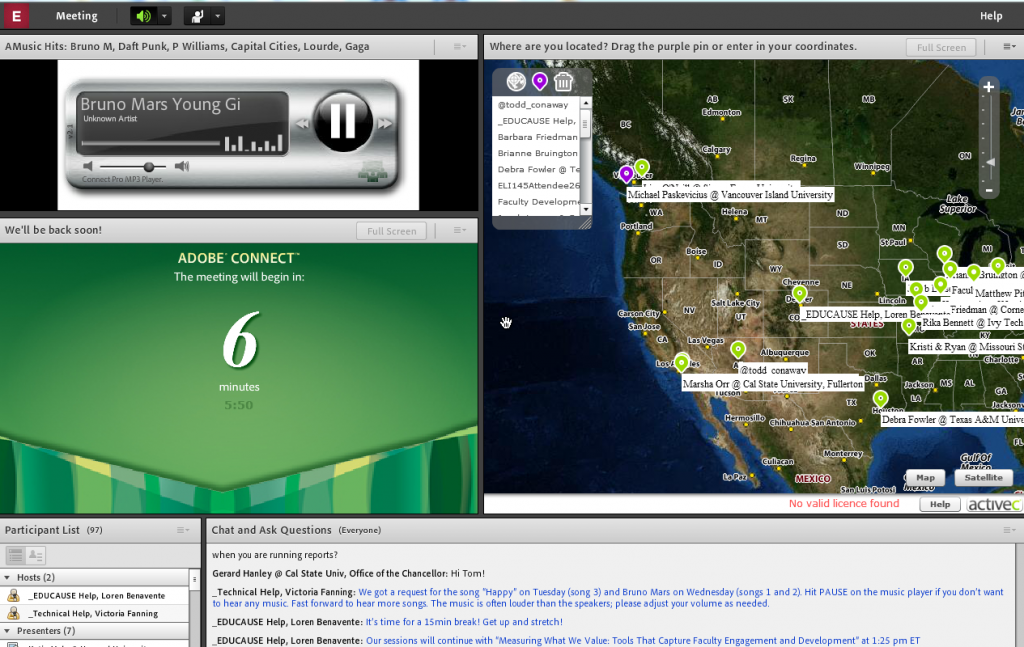Open the AMusic Hits pod options menu

coord(460,46)
